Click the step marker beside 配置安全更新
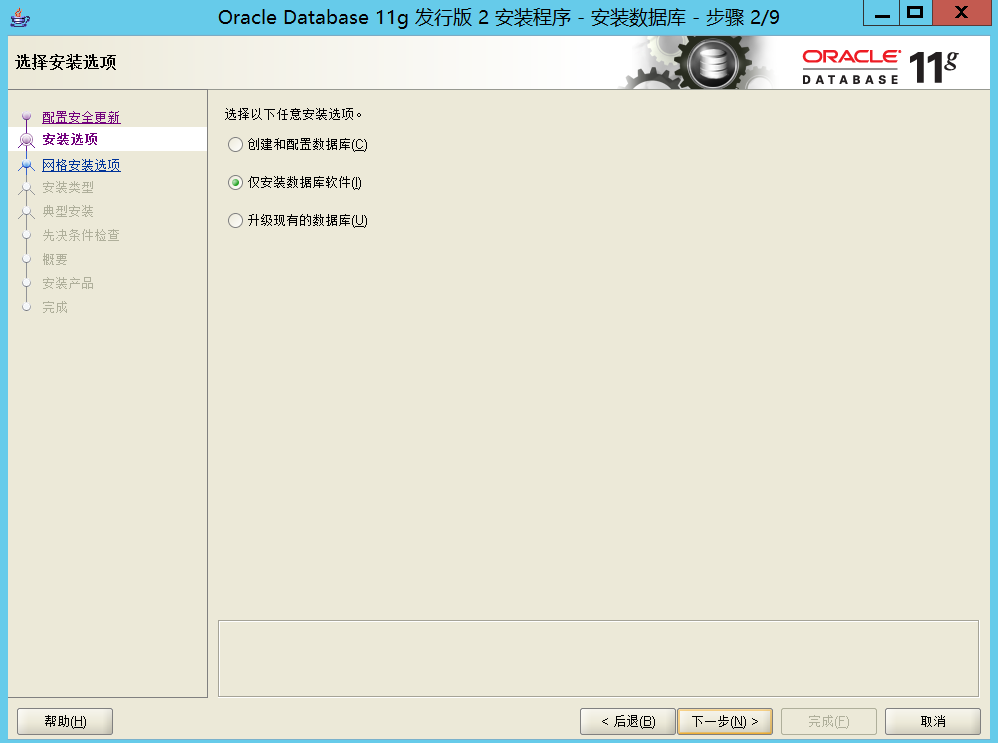998x743 pixels. (26, 117)
